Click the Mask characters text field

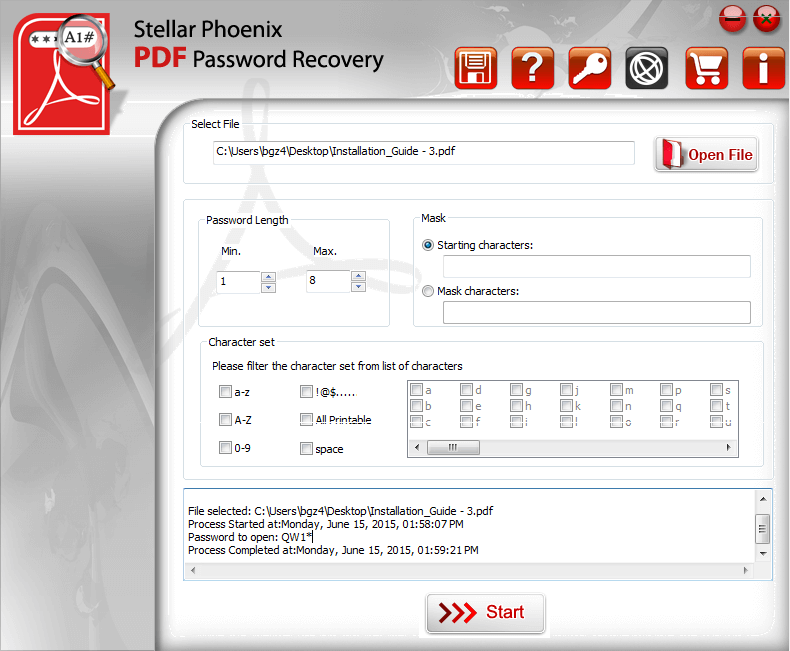point(597,312)
